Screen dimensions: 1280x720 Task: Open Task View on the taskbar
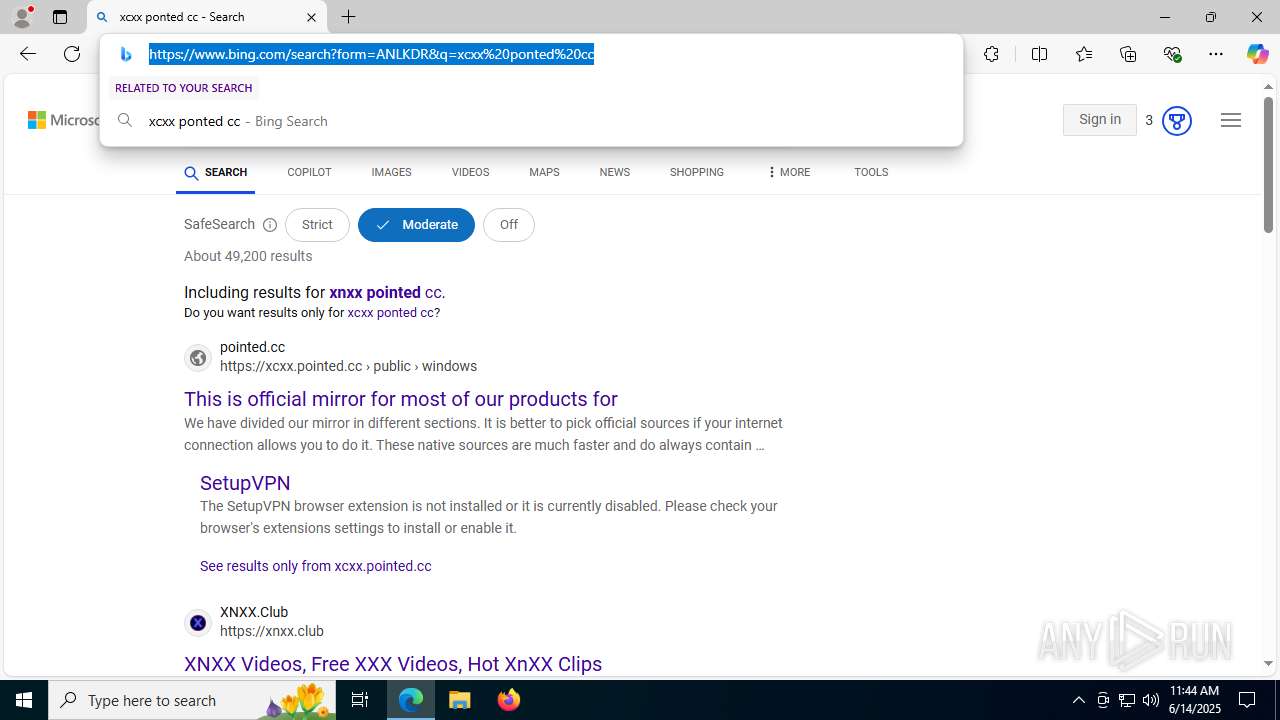360,700
